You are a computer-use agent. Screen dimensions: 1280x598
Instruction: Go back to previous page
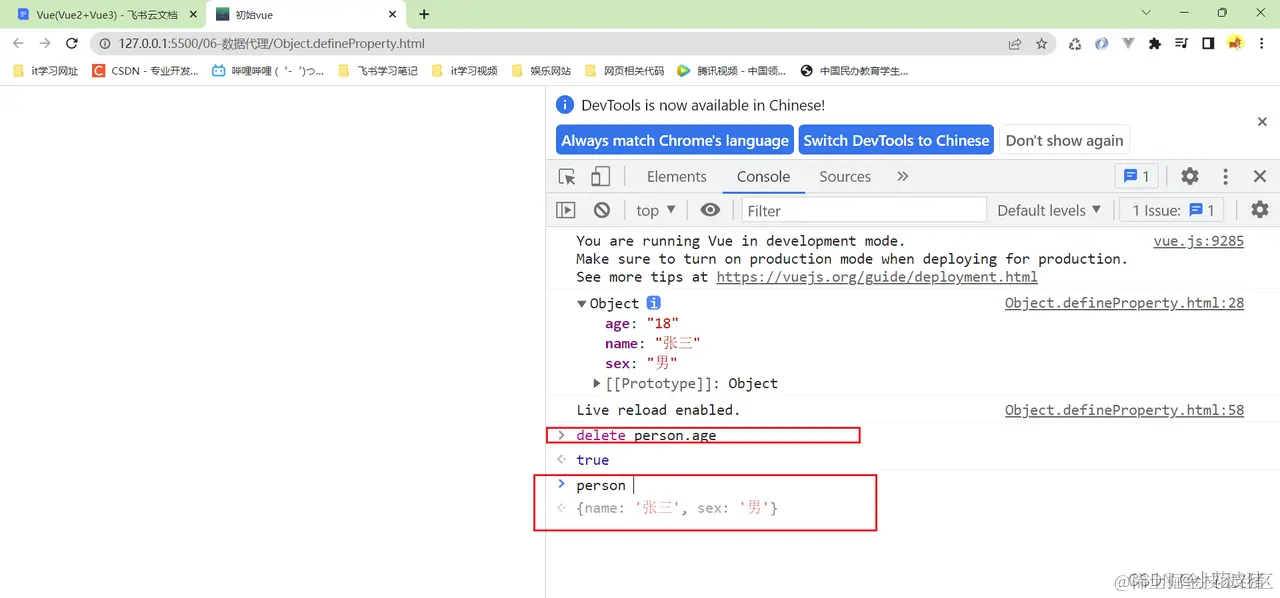pos(19,44)
